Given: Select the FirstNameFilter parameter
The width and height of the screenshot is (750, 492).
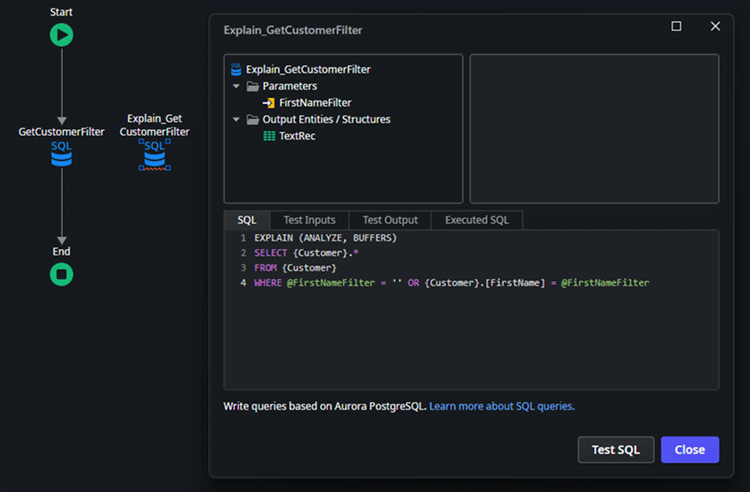Looking at the screenshot, I should (x=315, y=103).
